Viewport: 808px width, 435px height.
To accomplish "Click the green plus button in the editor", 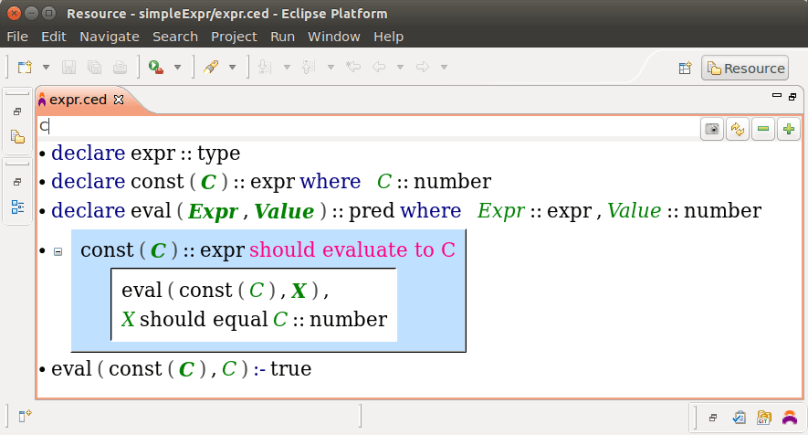I will click(x=789, y=129).
